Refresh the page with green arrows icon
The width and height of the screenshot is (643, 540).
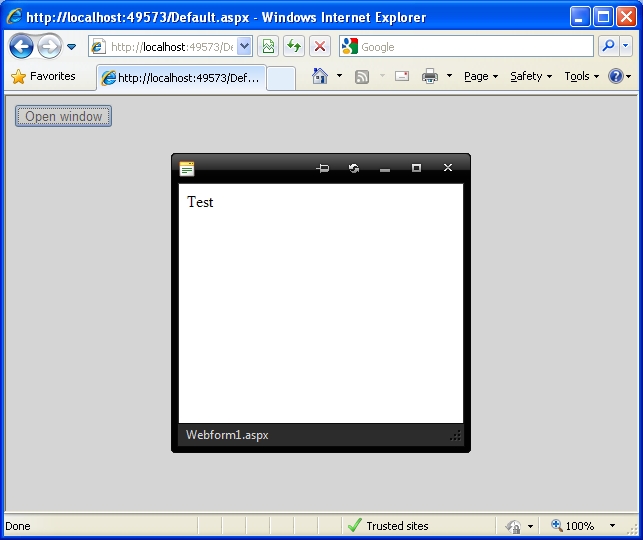(294, 46)
